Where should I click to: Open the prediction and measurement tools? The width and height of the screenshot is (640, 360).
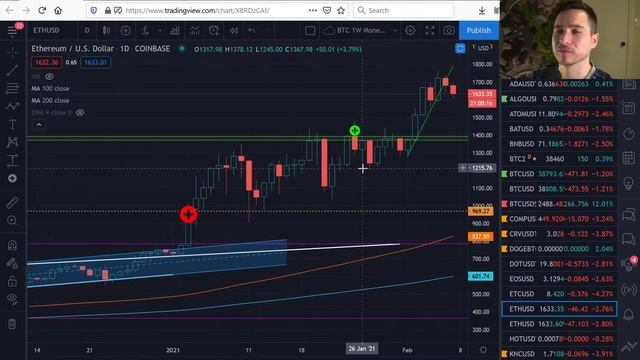[12, 160]
